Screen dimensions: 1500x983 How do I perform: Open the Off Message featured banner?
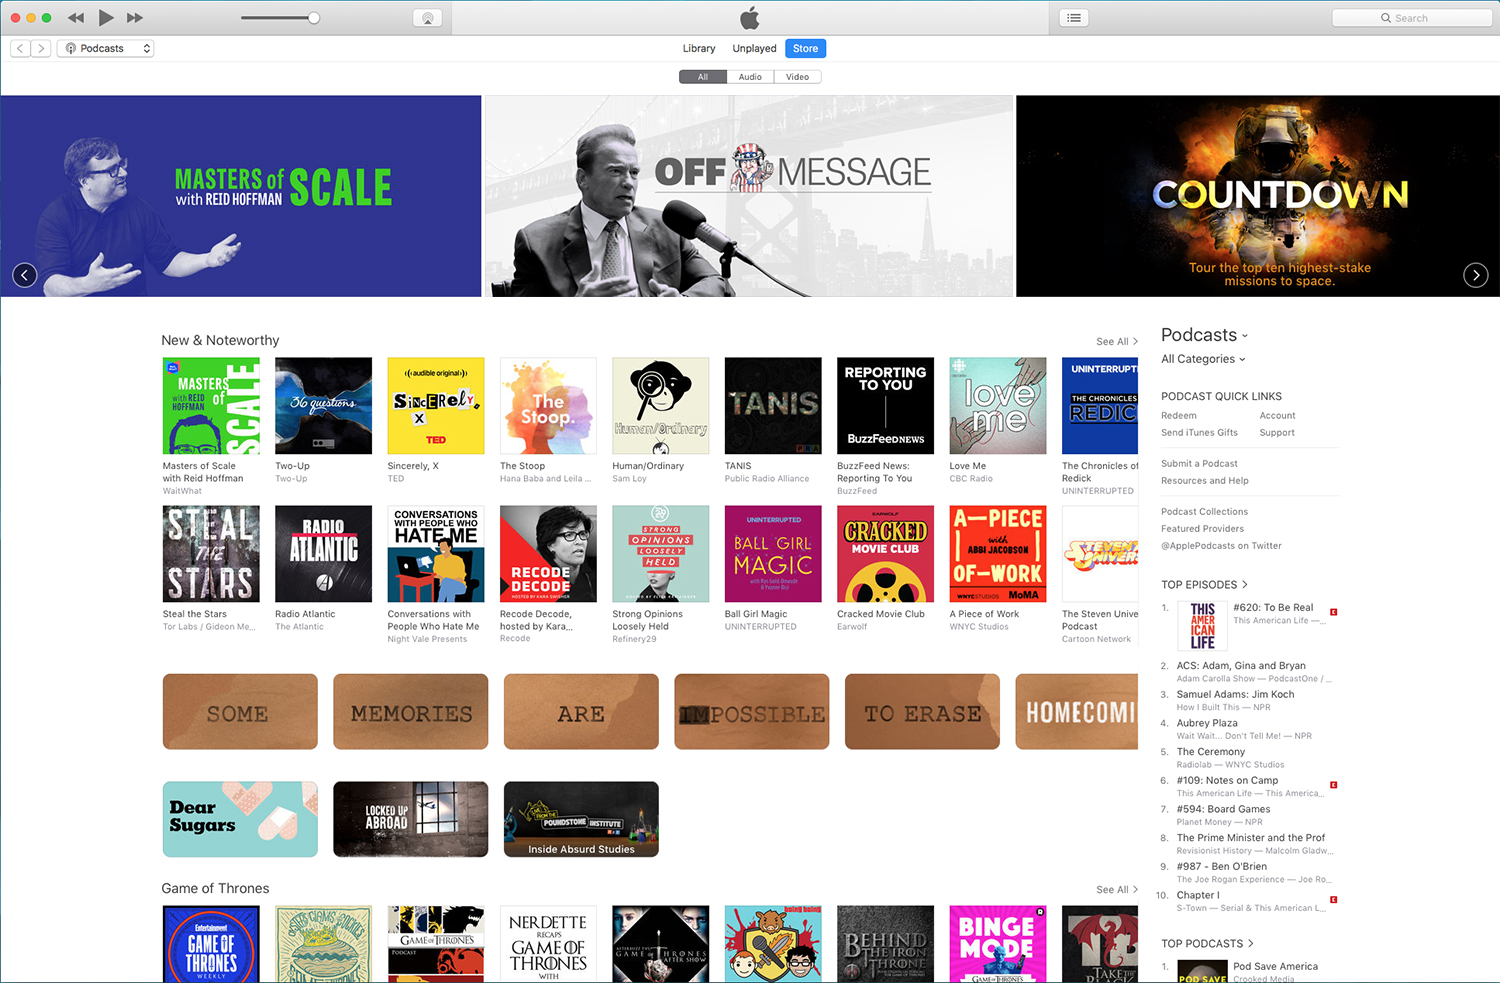(749, 196)
